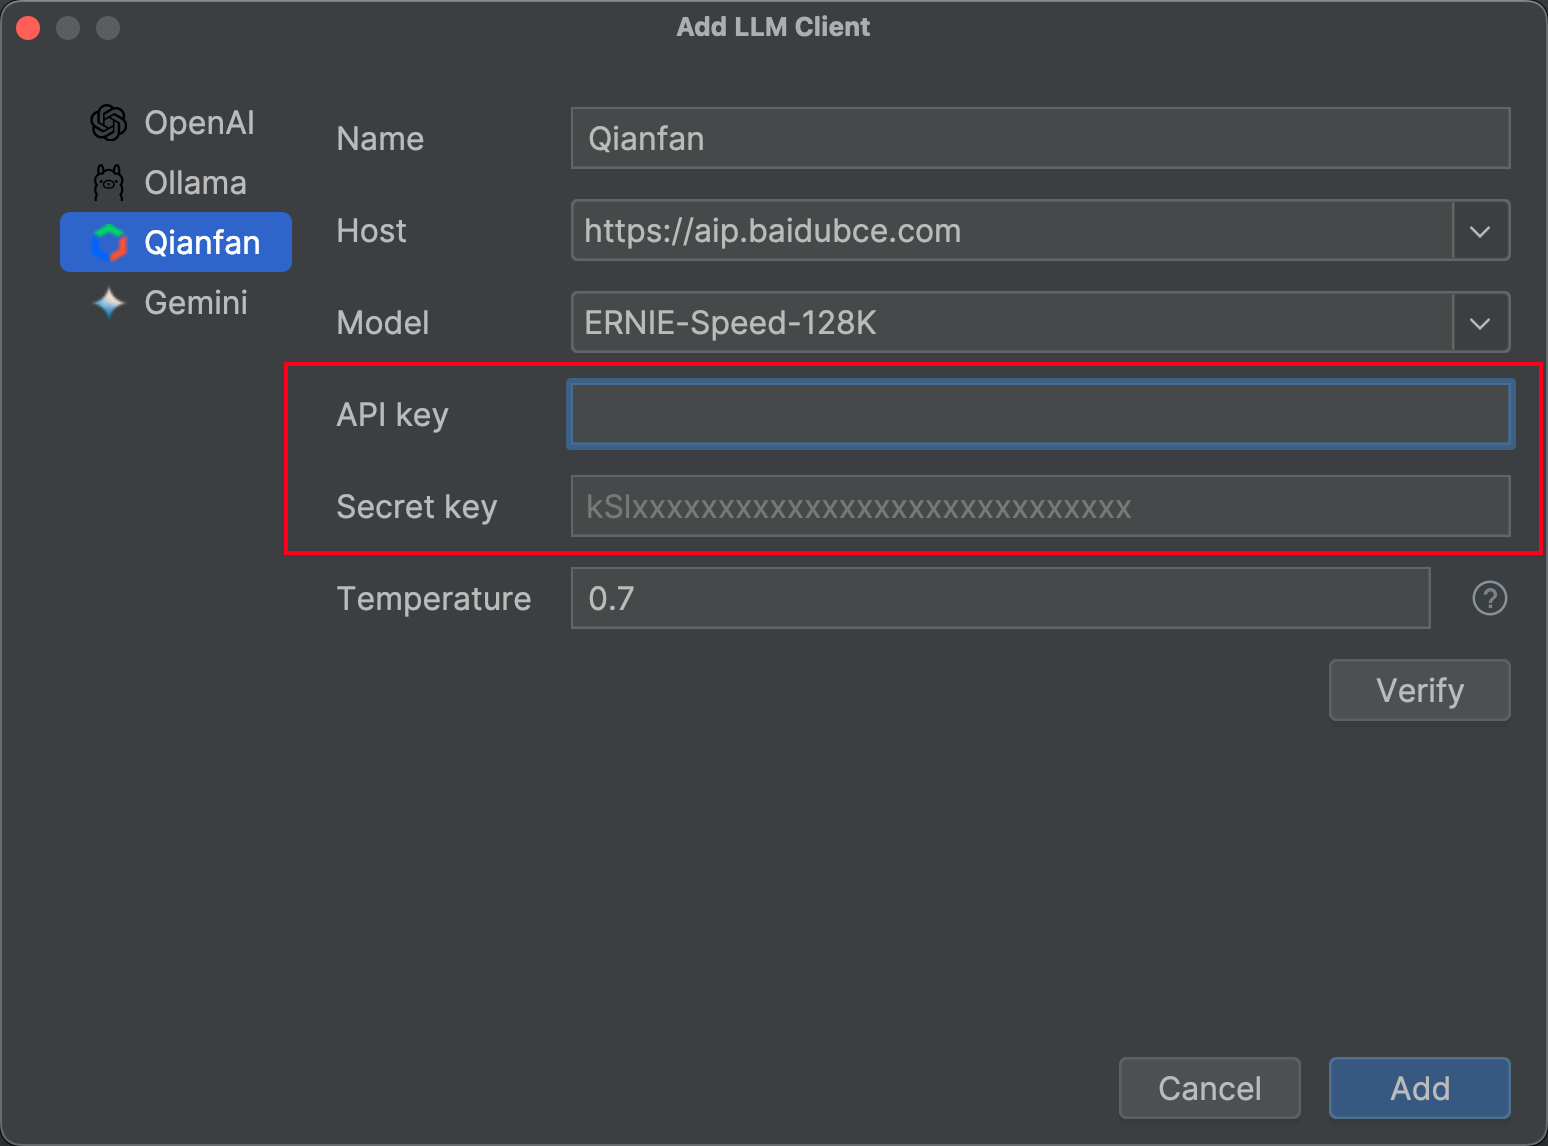Click the Verify button
The height and width of the screenshot is (1146, 1548).
[1419, 690]
